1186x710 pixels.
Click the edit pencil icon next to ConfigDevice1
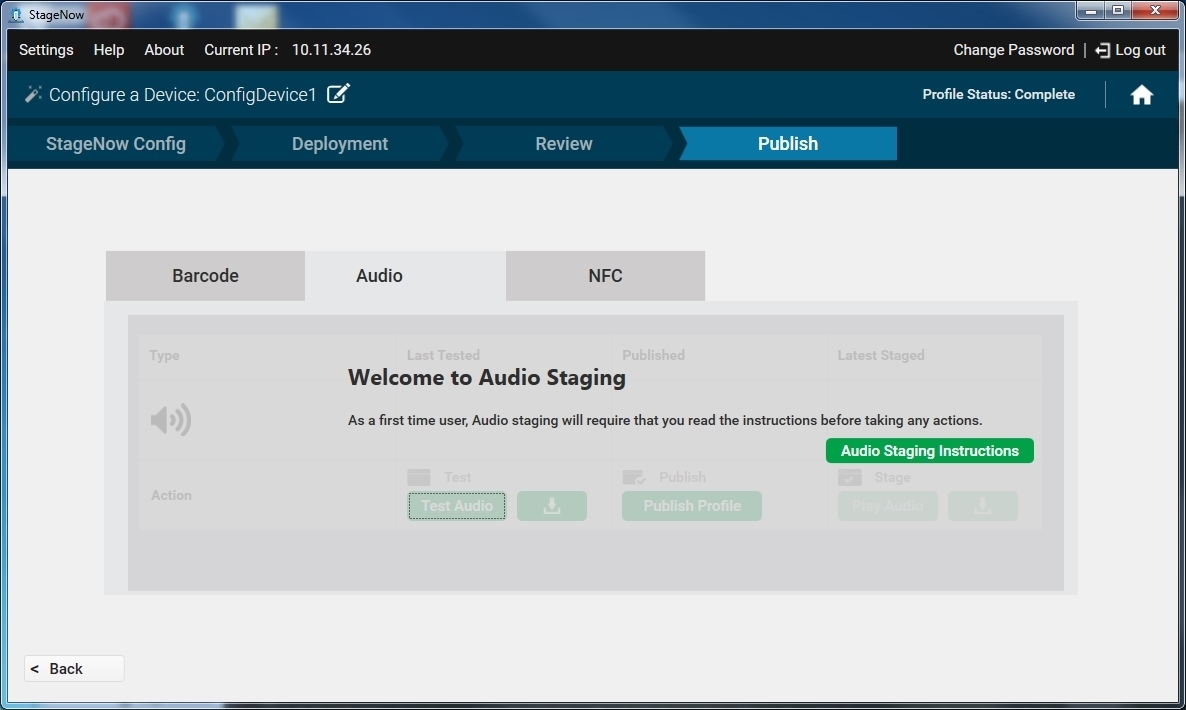(x=339, y=94)
